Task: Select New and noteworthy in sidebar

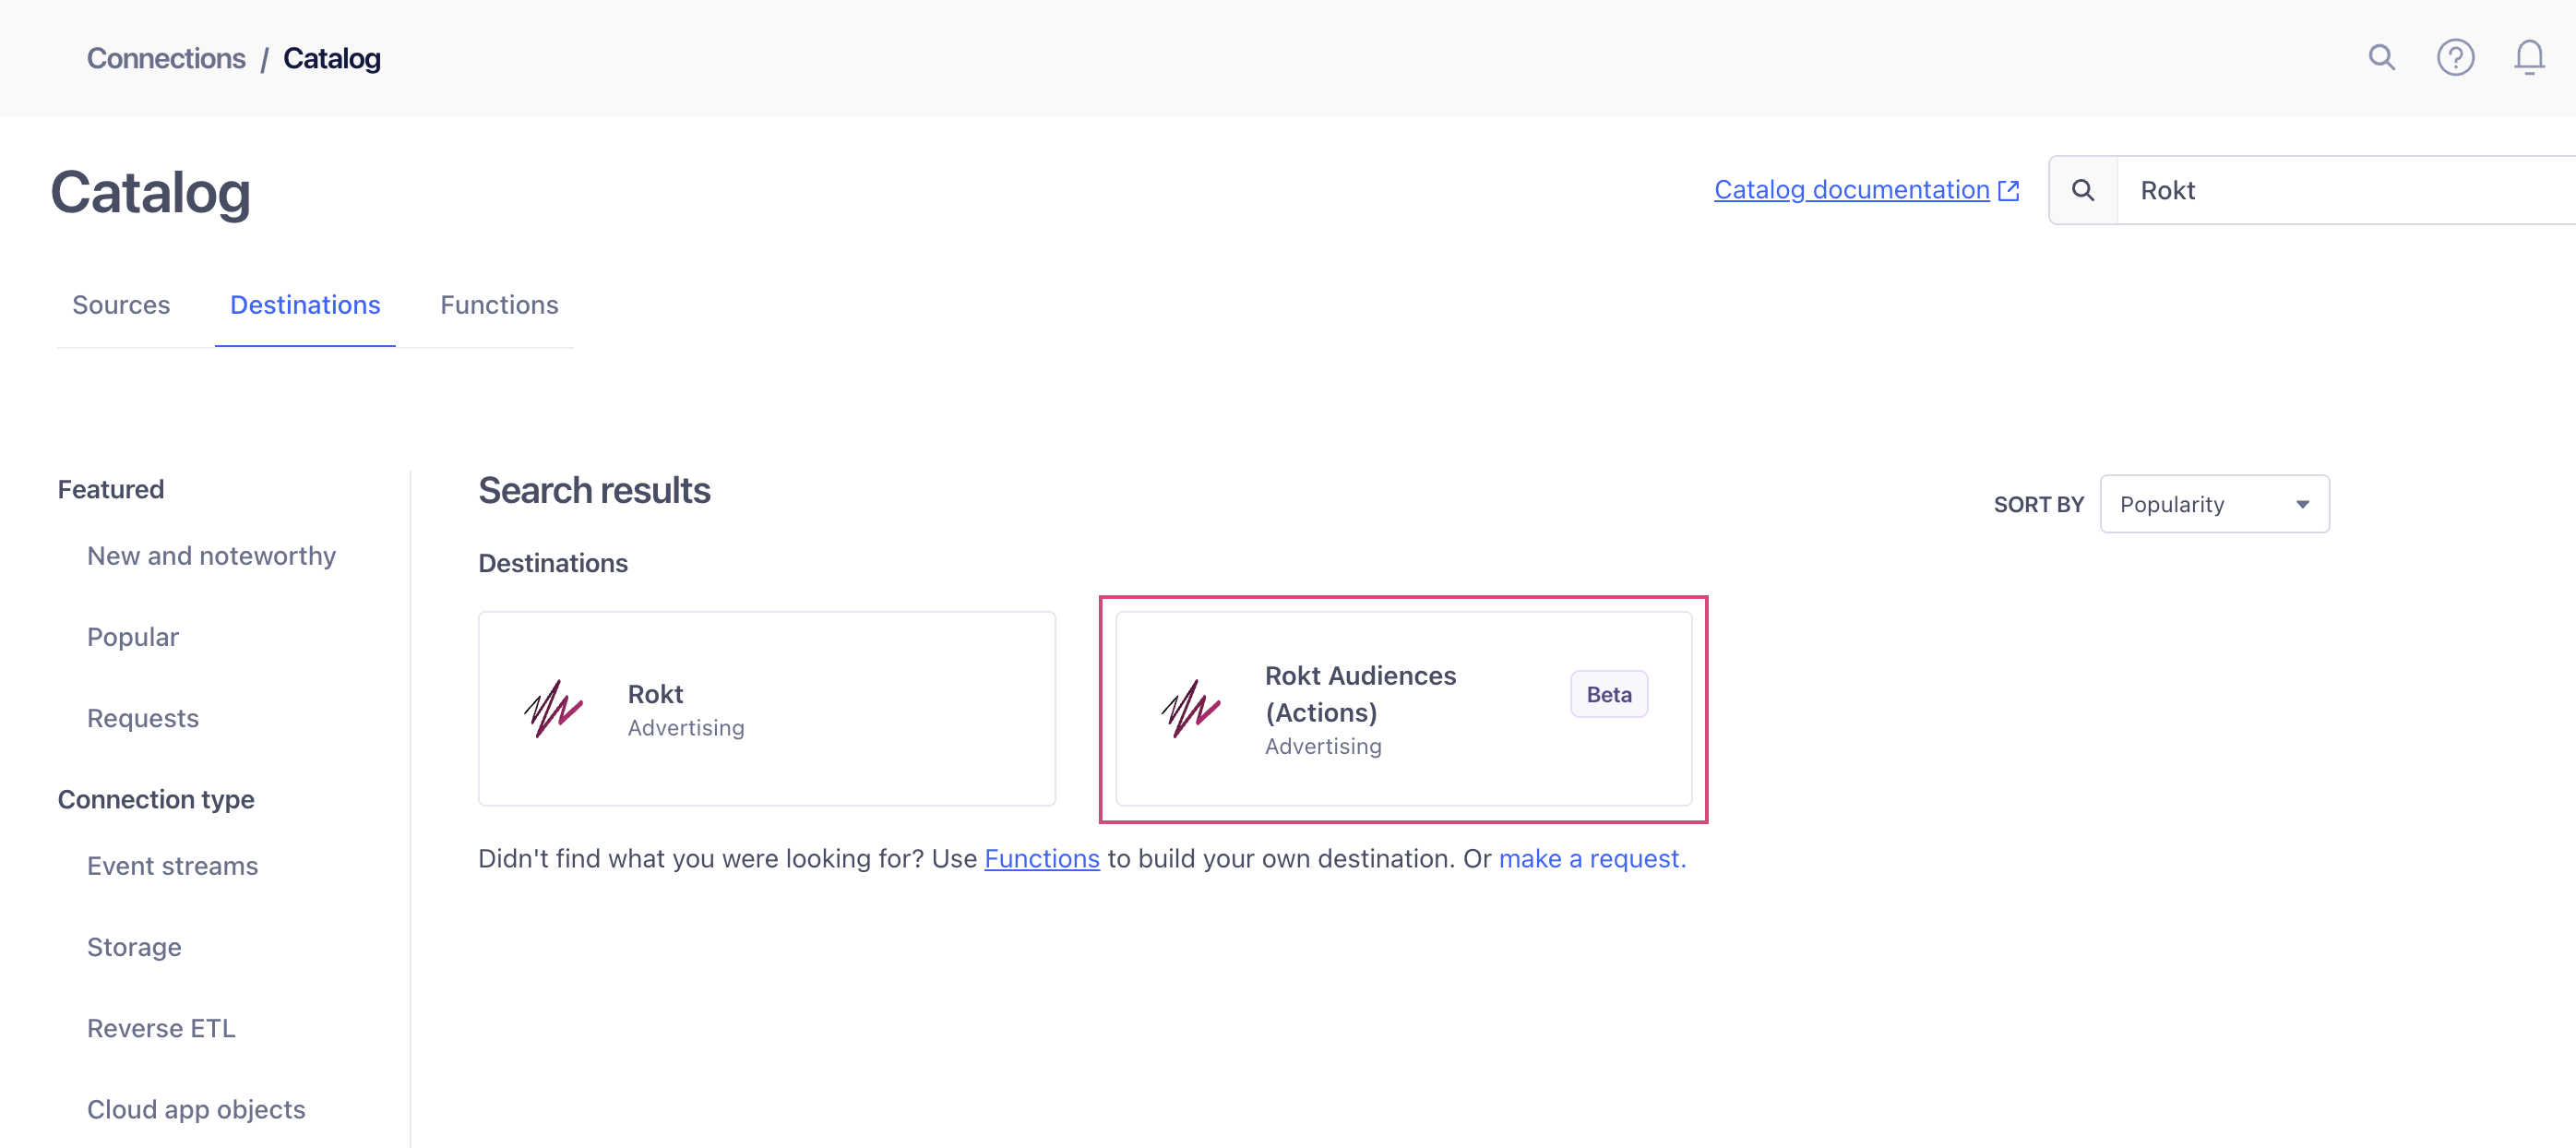Action: (211, 556)
